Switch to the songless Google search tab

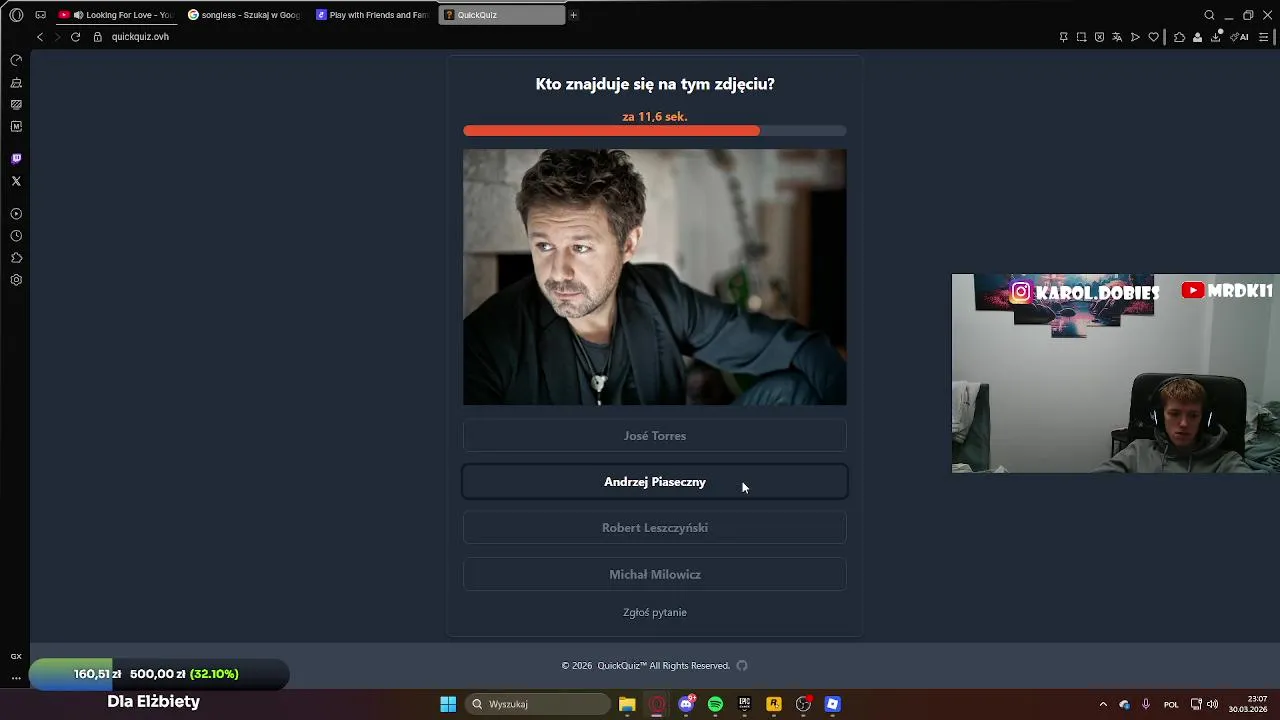(243, 15)
